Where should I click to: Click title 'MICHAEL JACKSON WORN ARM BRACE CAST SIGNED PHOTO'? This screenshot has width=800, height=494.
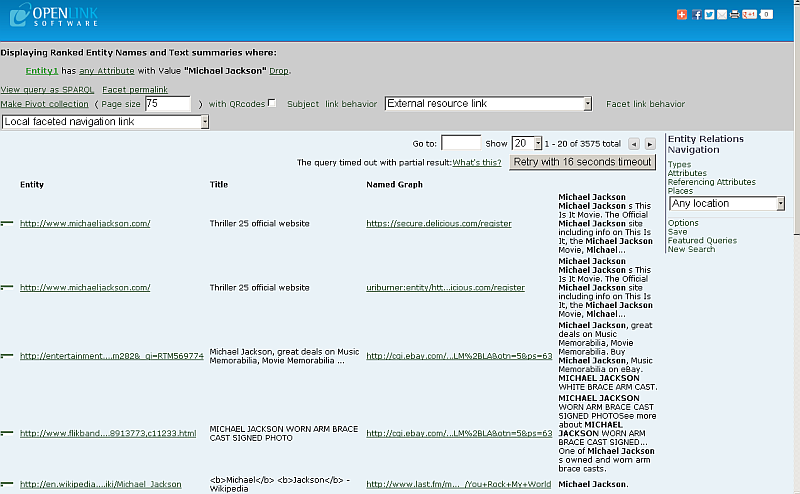(284, 433)
